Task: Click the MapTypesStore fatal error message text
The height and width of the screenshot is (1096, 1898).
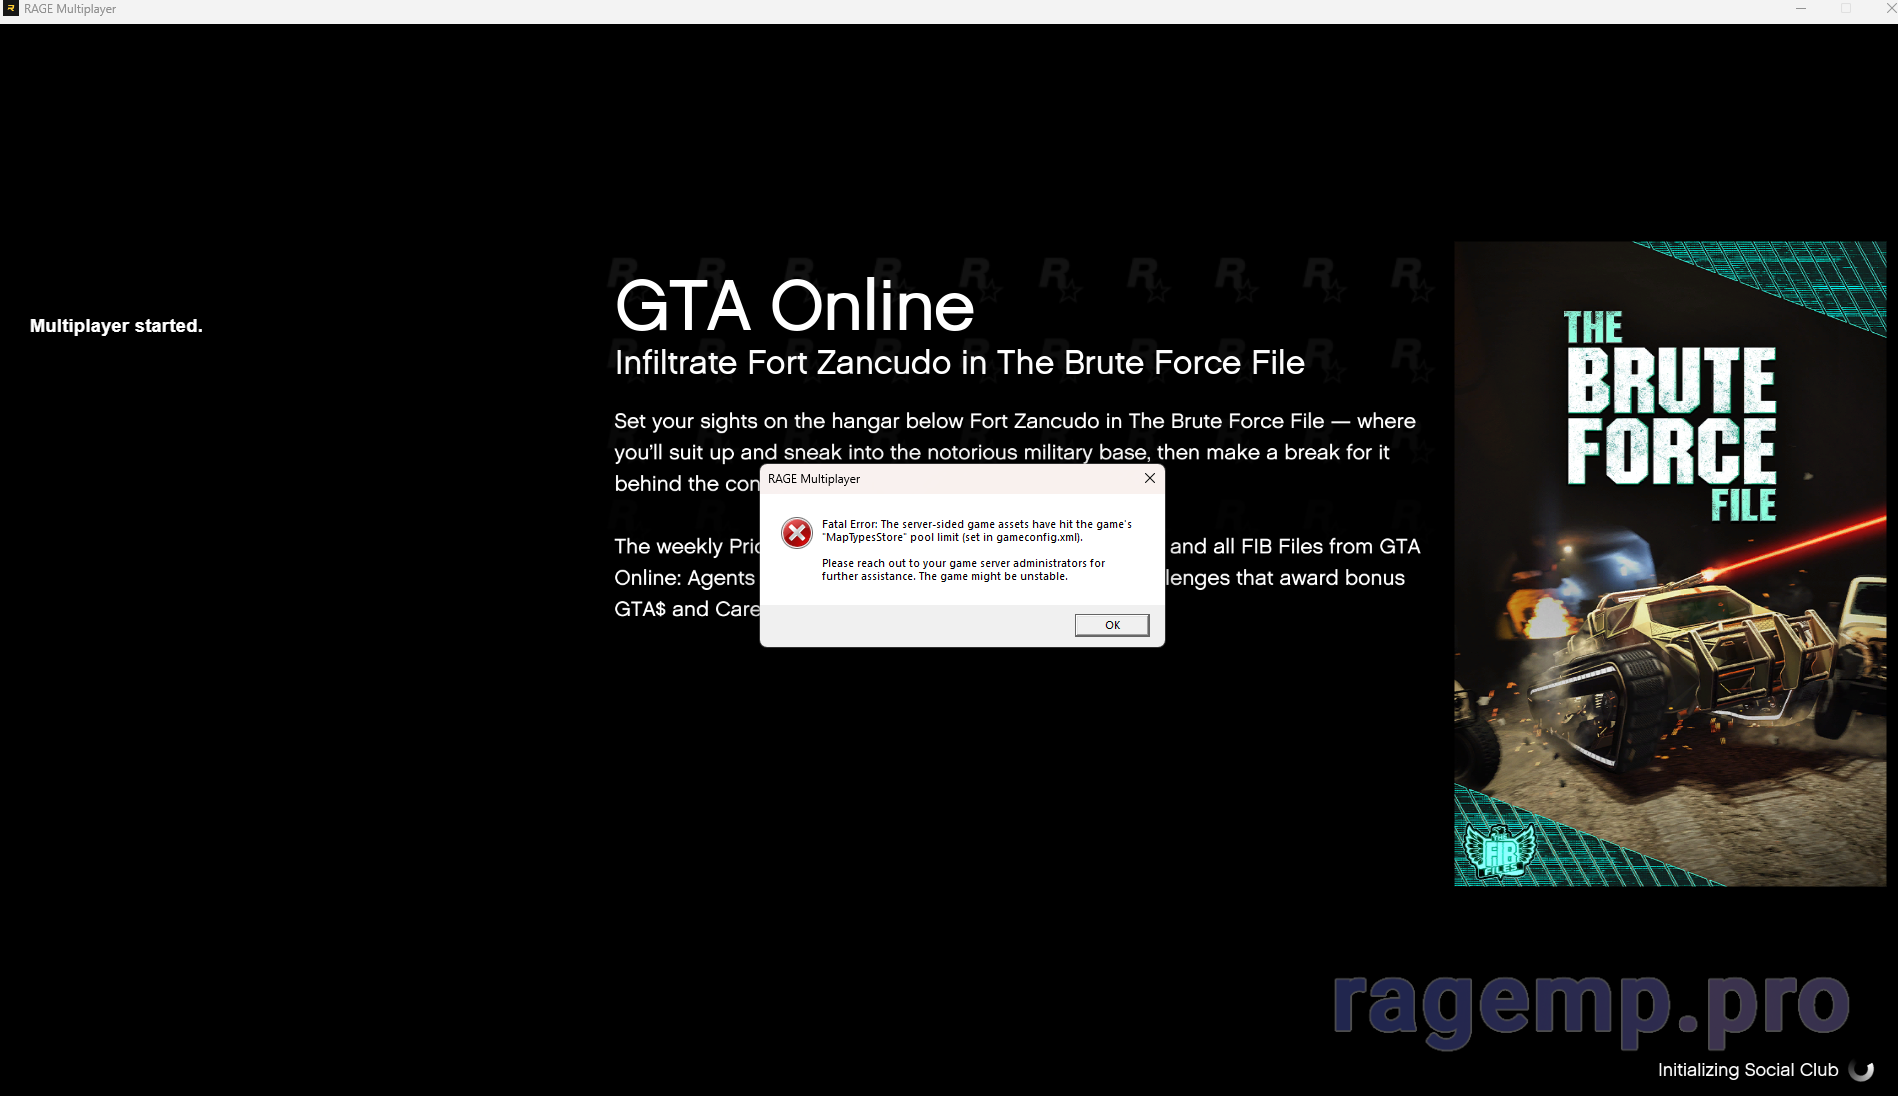Action: 976,530
